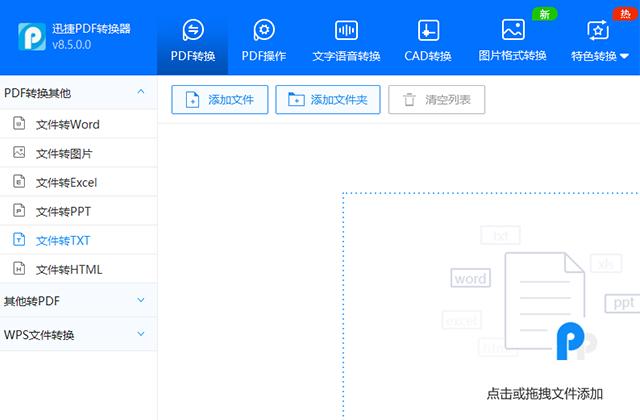
Task: Select 文件转Excel in sidebar
Action: 78,182
